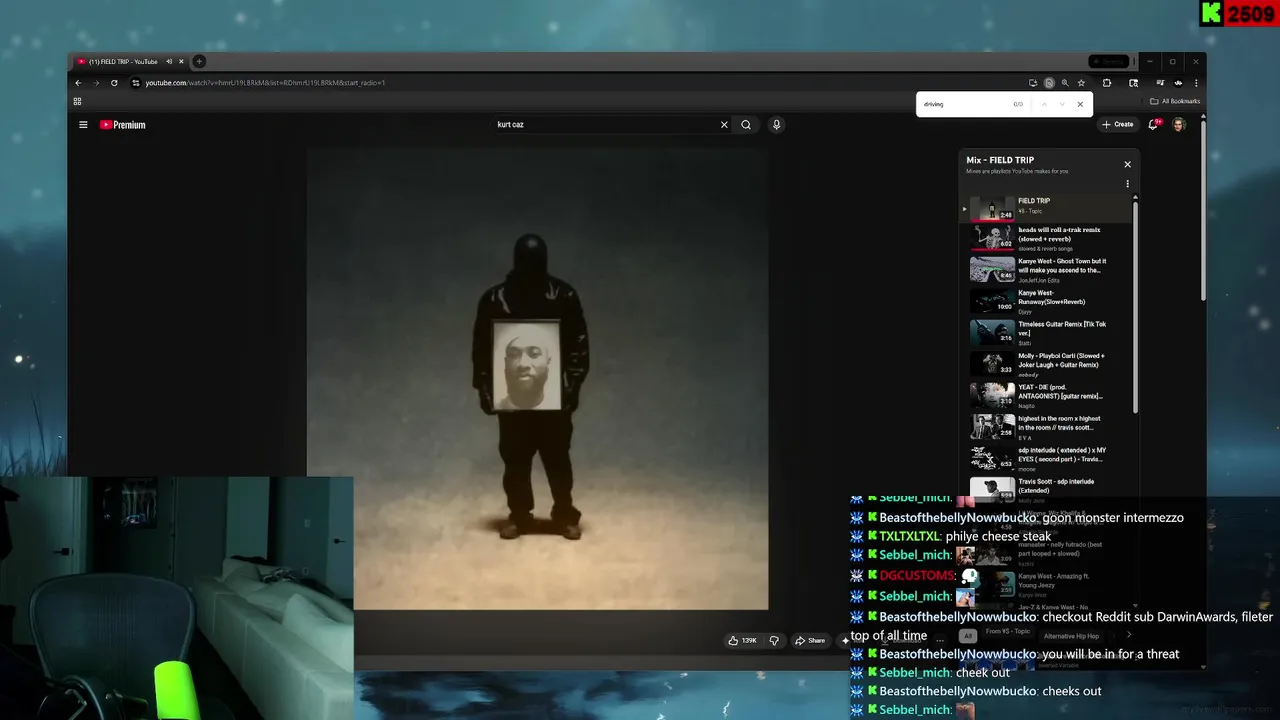Select the 'Alternative Hip Hop' chip

tap(1072, 636)
